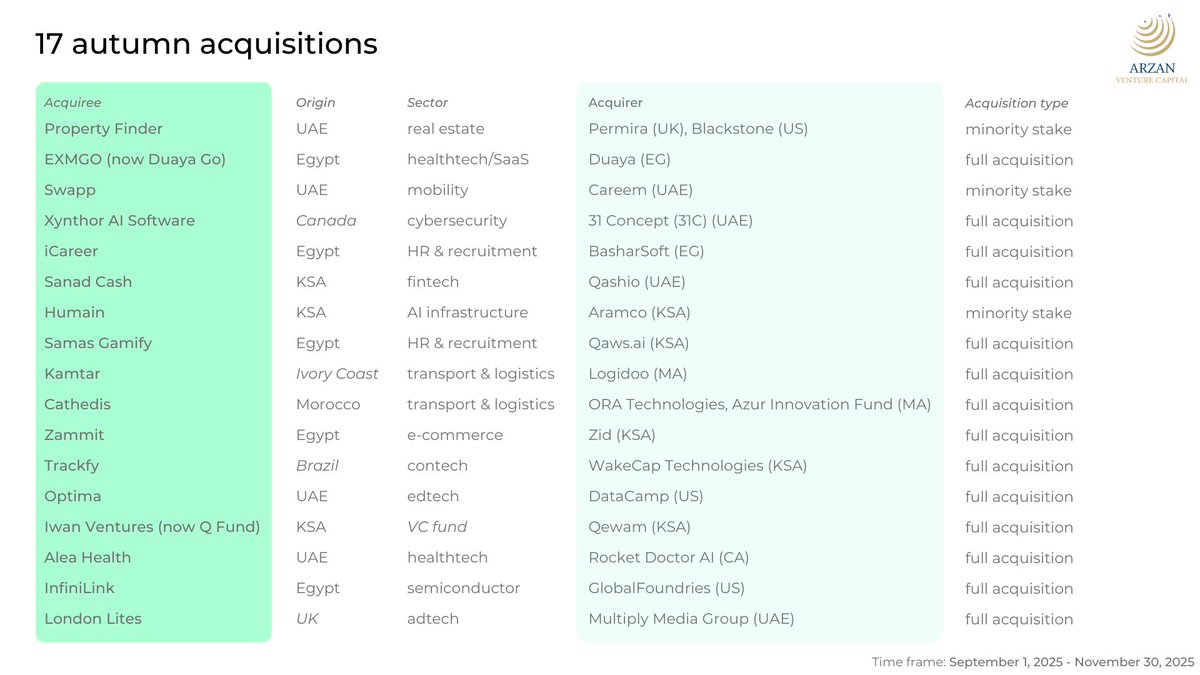Select the EXMGO (now Duaya Go) entry

pos(135,160)
